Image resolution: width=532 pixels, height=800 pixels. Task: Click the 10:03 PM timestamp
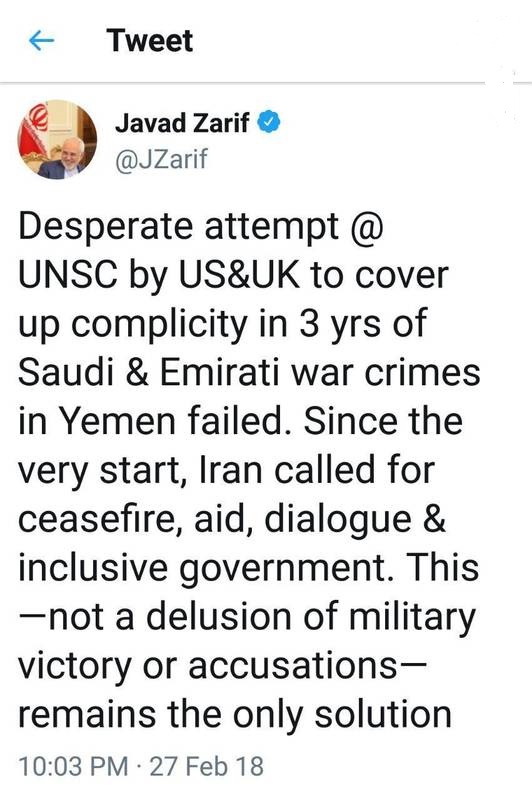click(73, 767)
